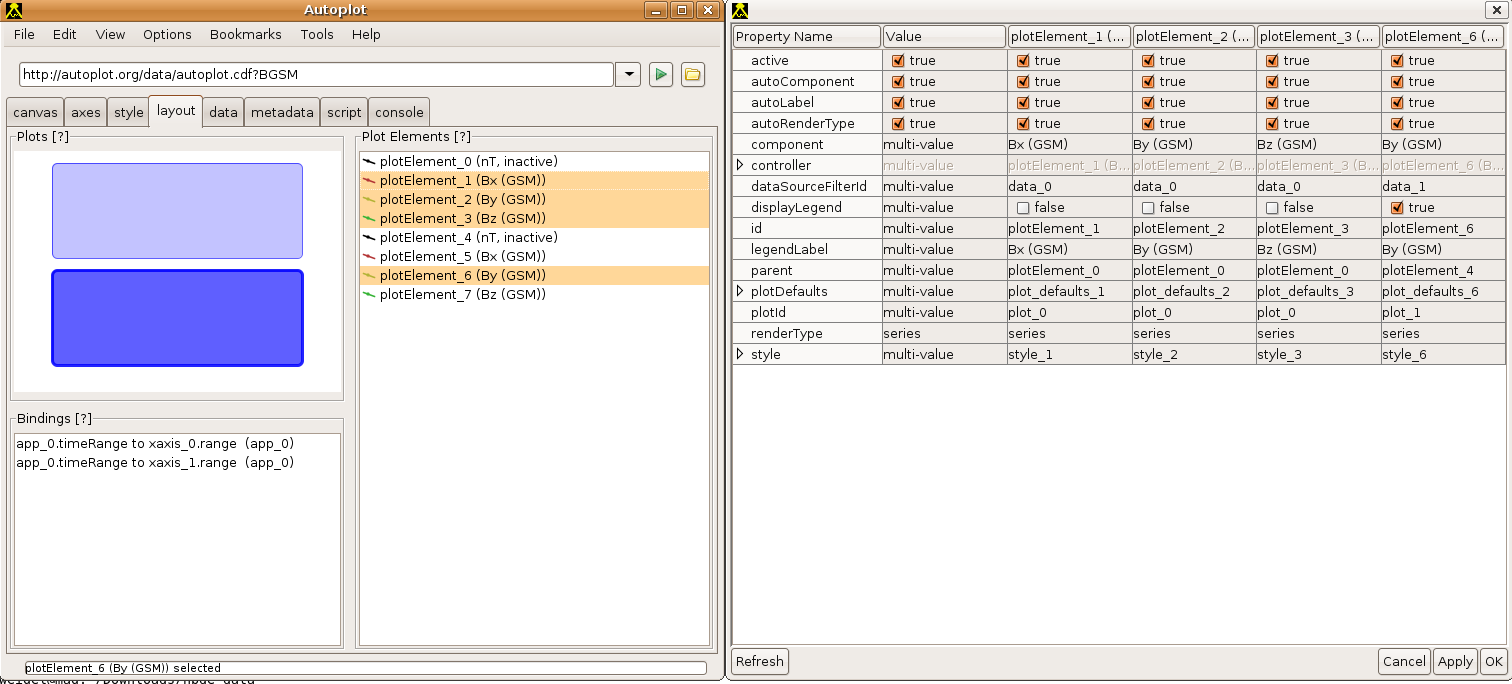Enable displayLegend for plotElement_1 column
This screenshot has width=1512, height=684.
[1023, 208]
